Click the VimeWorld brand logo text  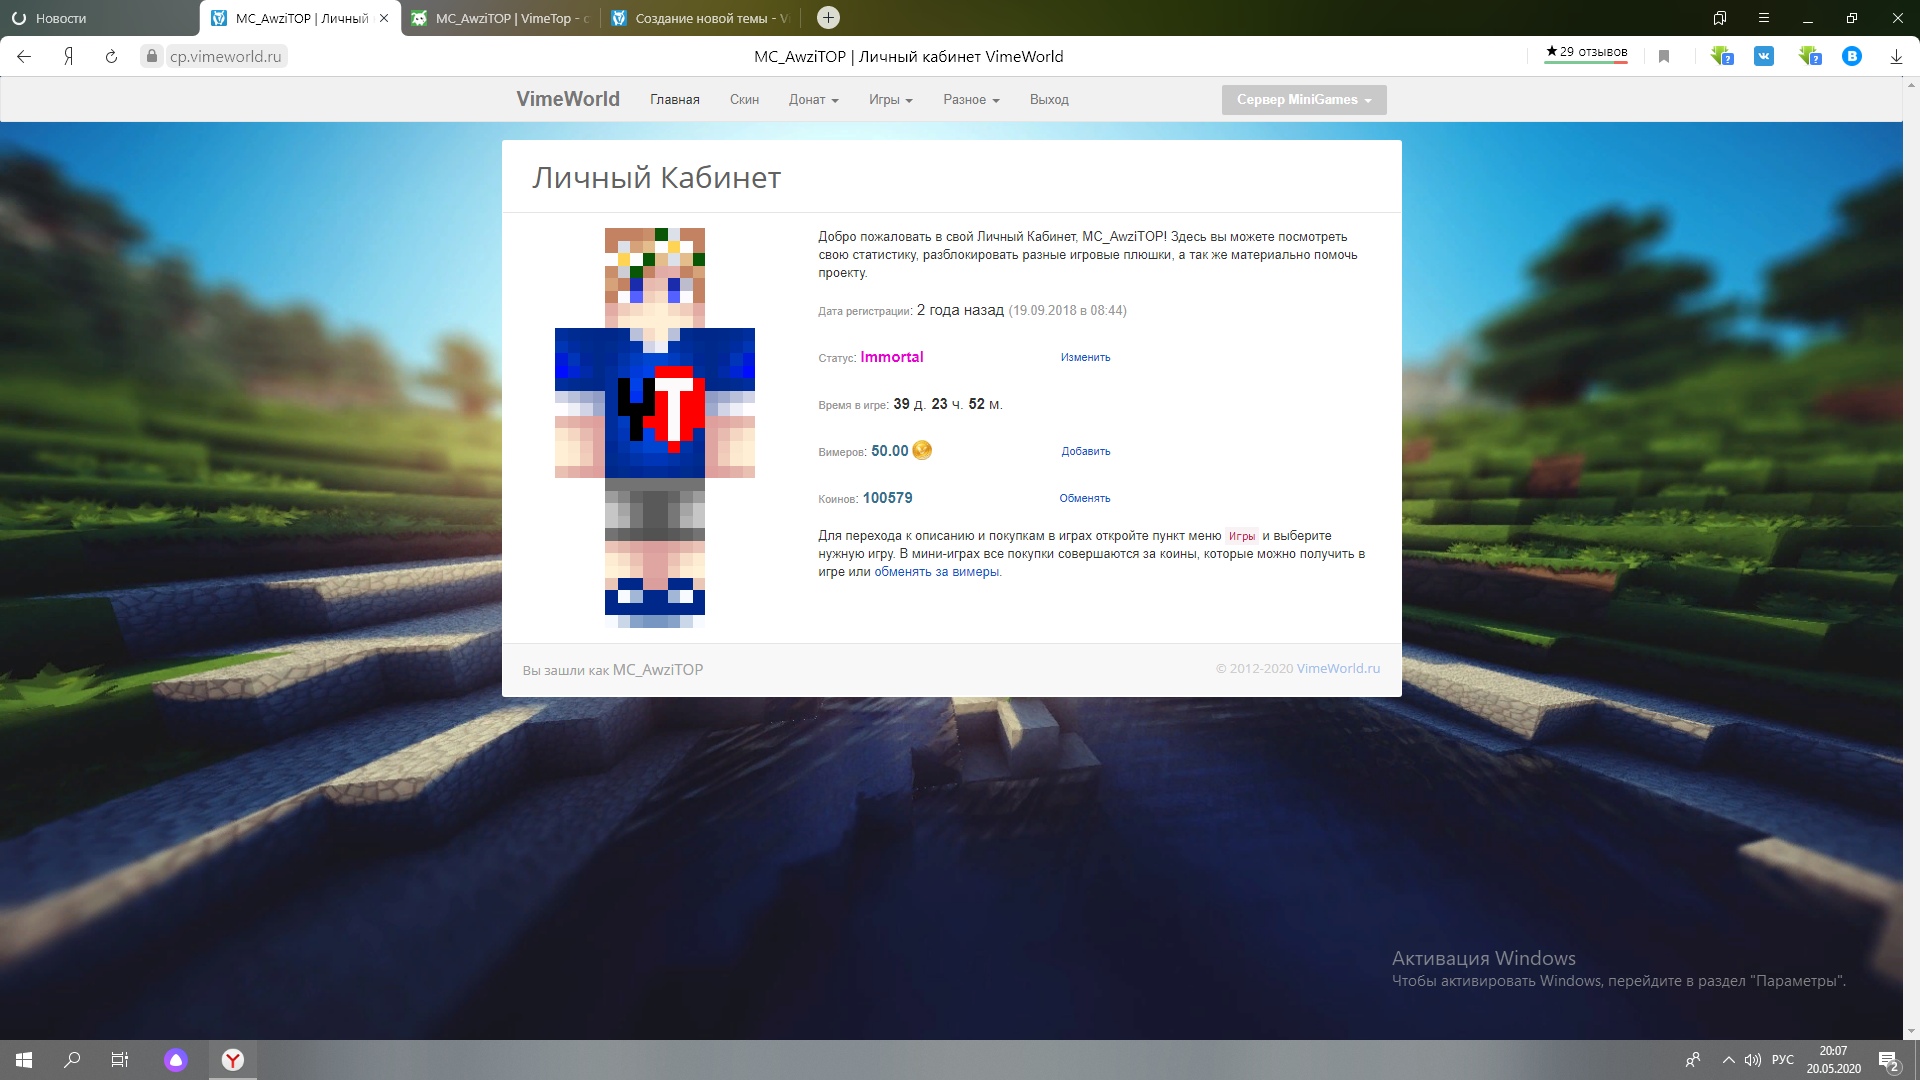click(x=568, y=99)
